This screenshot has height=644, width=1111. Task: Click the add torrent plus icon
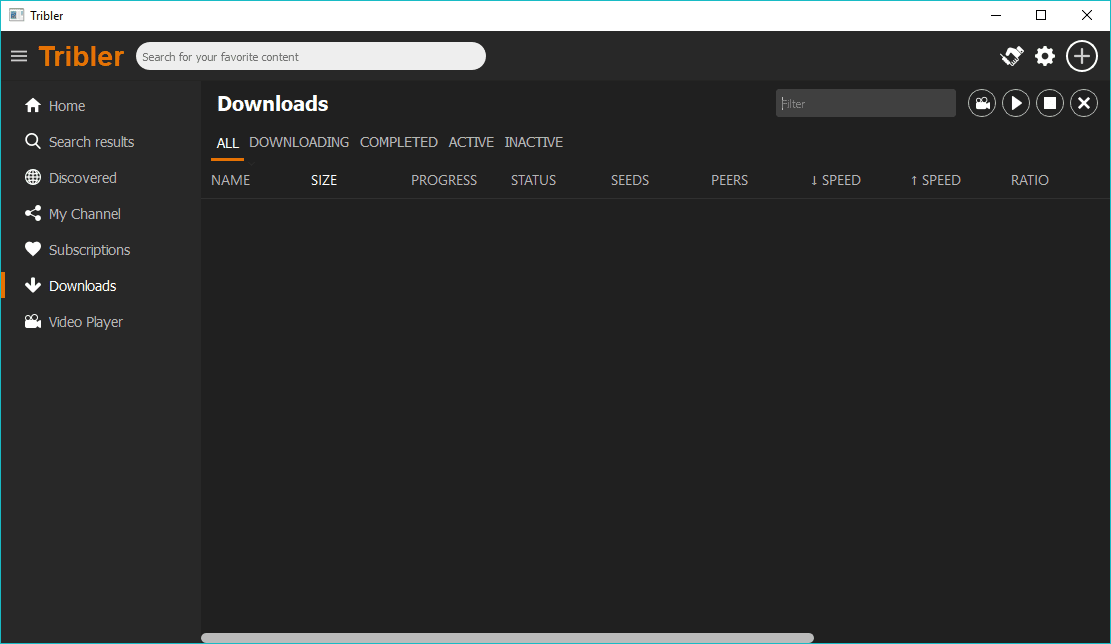pyautogui.click(x=1082, y=56)
